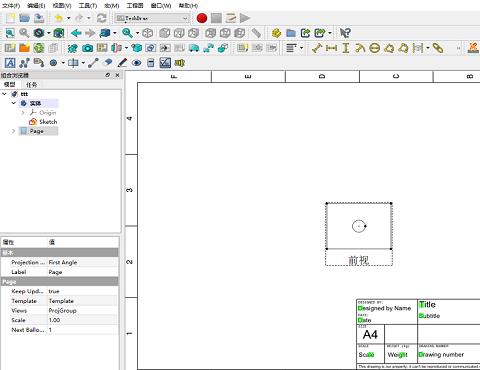Viewport: 480px width, 370px height.
Task: Show hidden toolbar items via overflow chevron
Action: (x=459, y=48)
